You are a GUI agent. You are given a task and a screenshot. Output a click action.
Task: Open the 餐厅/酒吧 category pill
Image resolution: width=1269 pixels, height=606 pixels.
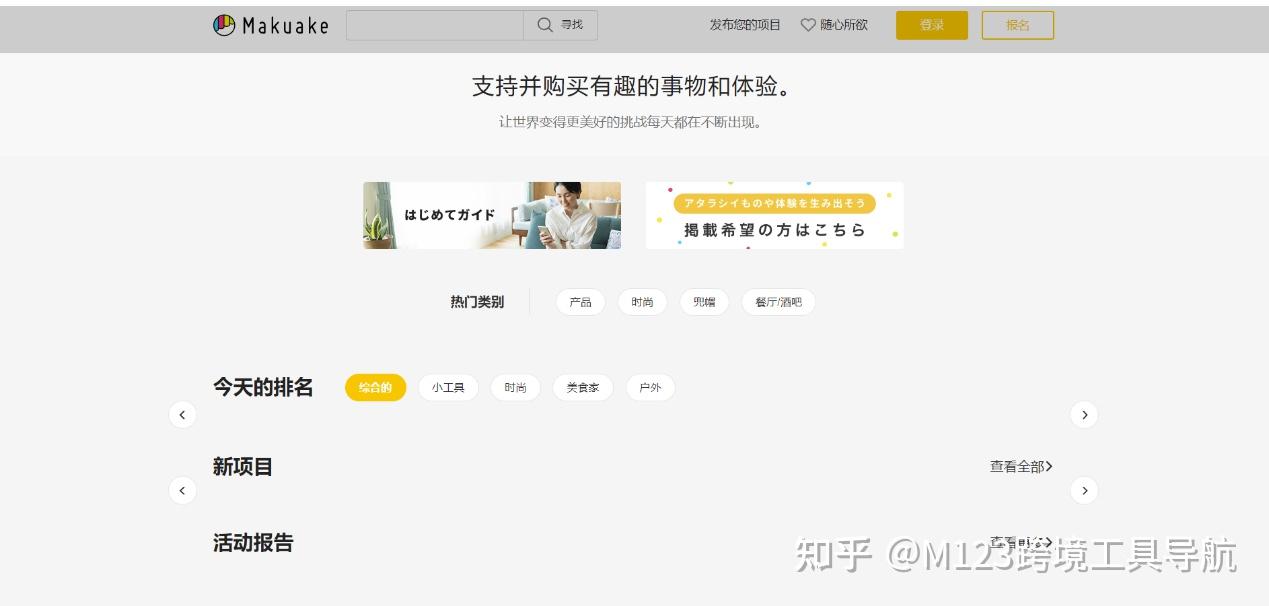(779, 301)
